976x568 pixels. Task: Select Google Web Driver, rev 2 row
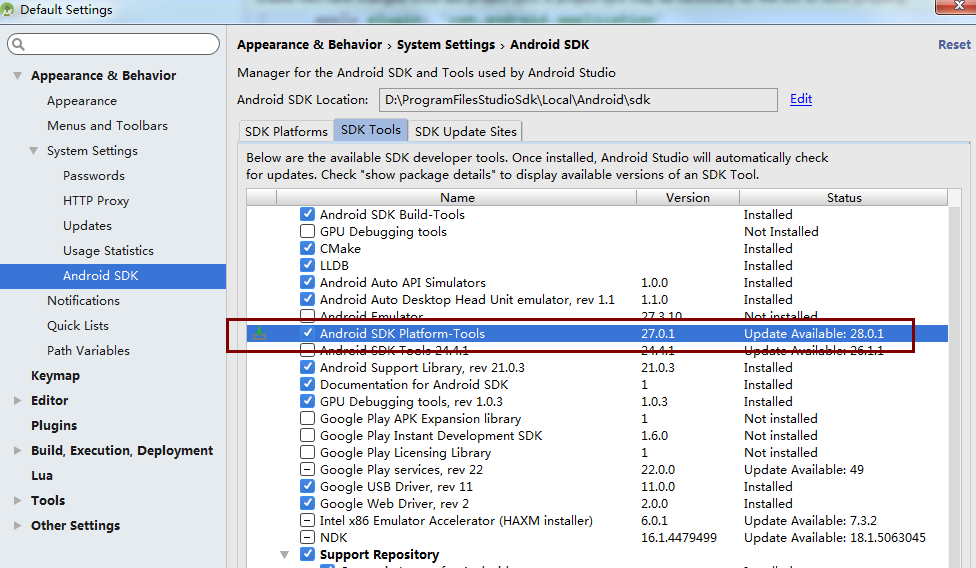pyautogui.click(x=597, y=503)
